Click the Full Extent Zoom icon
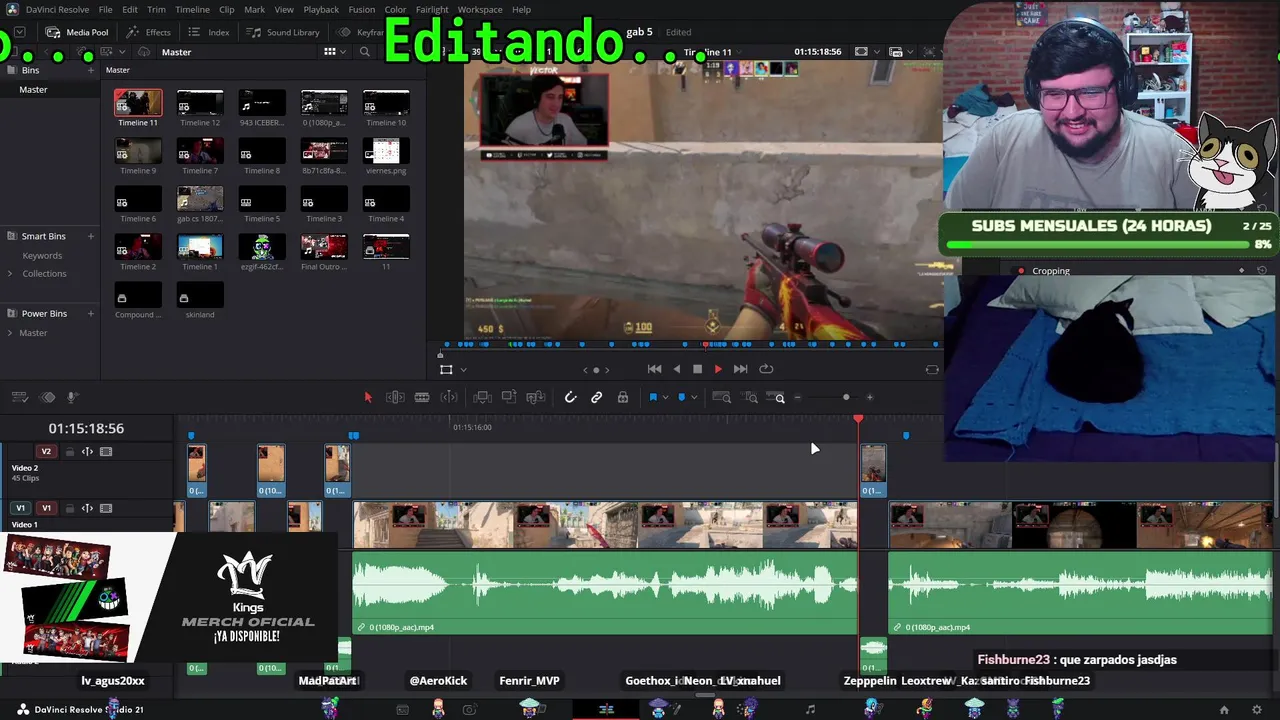This screenshot has height=720, width=1280. (x=721, y=397)
